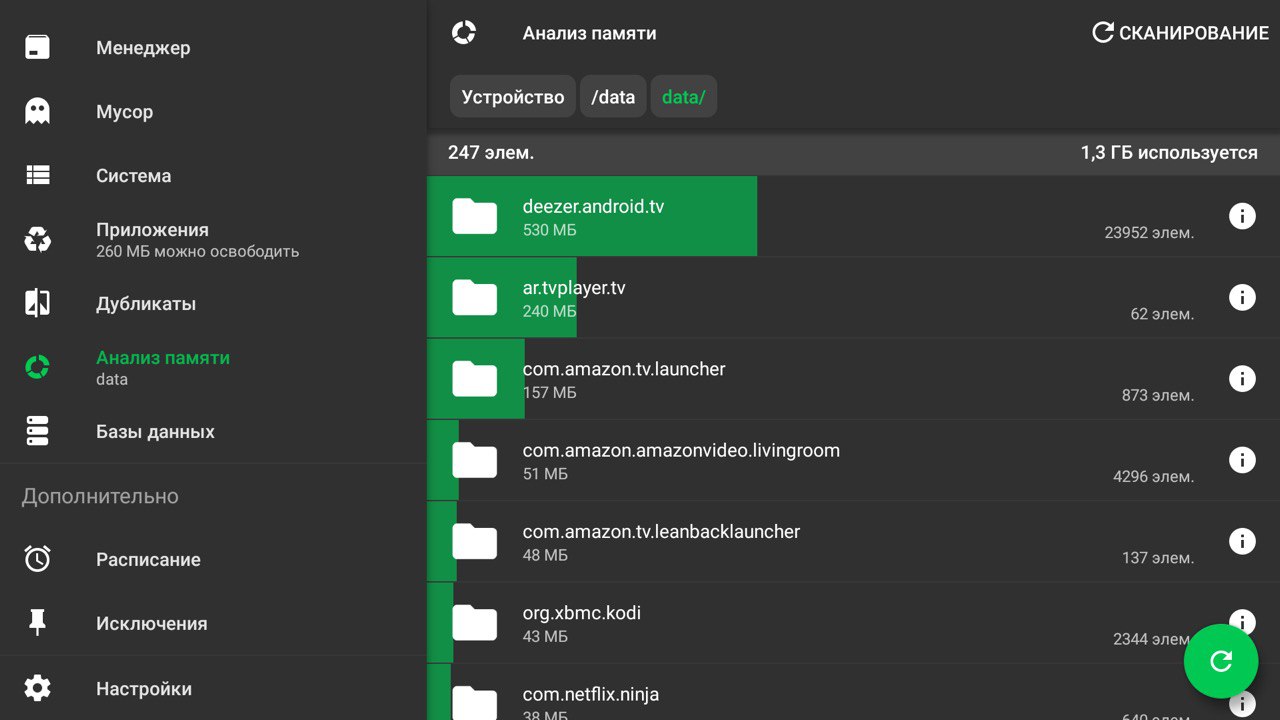Open folder named com.amazon.tv.launcher
This screenshot has height=720, width=1280.
pyautogui.click(x=853, y=378)
